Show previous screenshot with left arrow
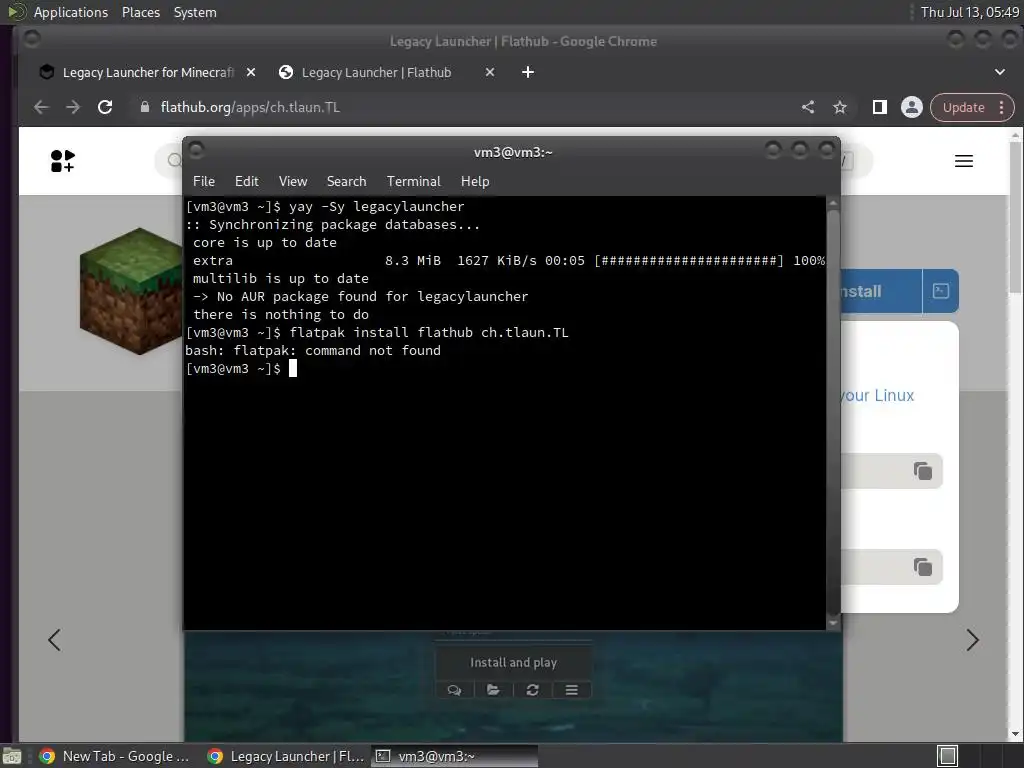The image size is (1024, 768). tap(54, 640)
